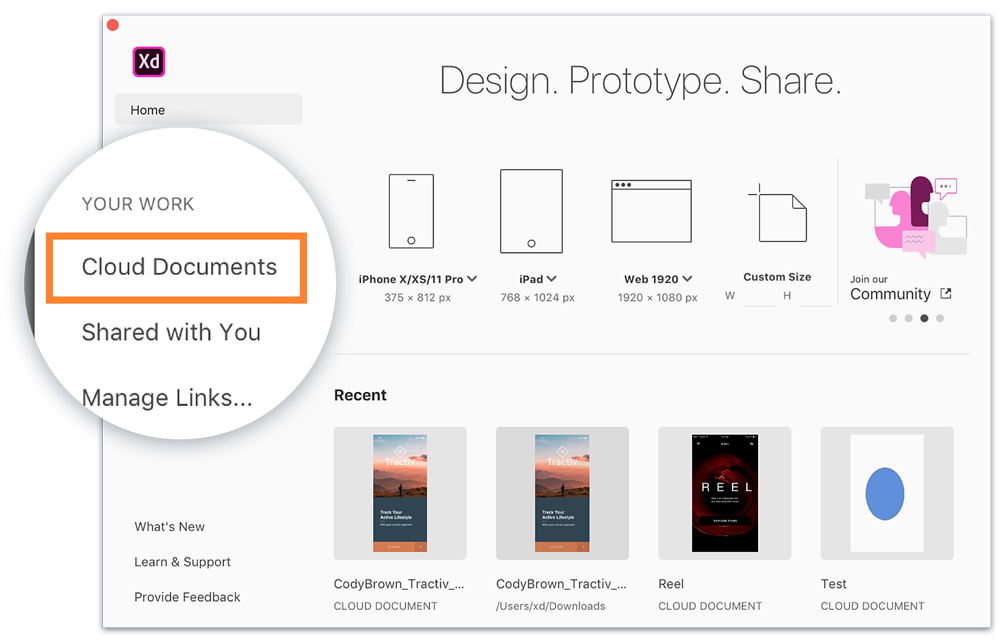Expand the iPad preset dropdown
This screenshot has width=1000, height=641.
click(x=554, y=279)
